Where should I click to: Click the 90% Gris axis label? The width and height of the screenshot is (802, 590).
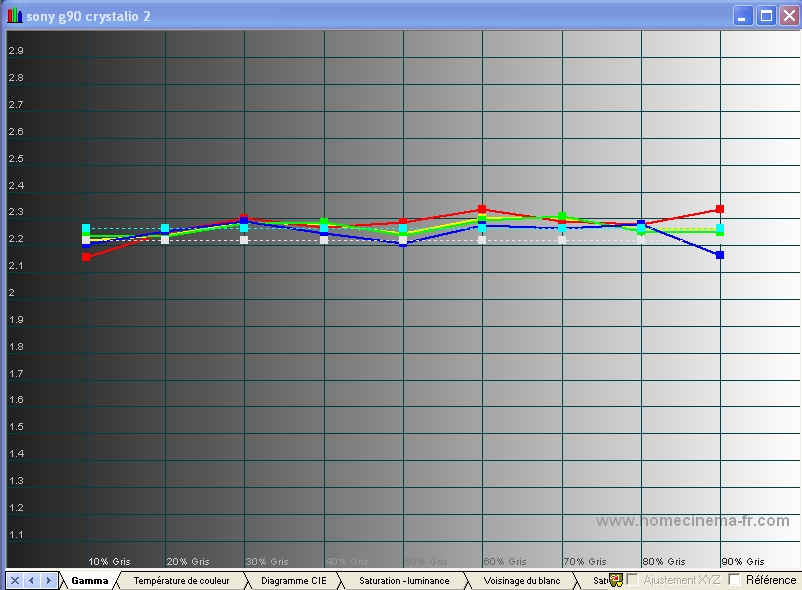click(743, 561)
